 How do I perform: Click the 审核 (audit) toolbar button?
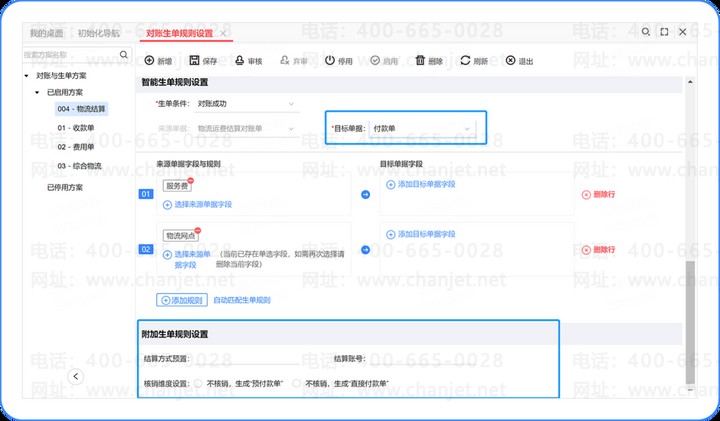pos(248,61)
